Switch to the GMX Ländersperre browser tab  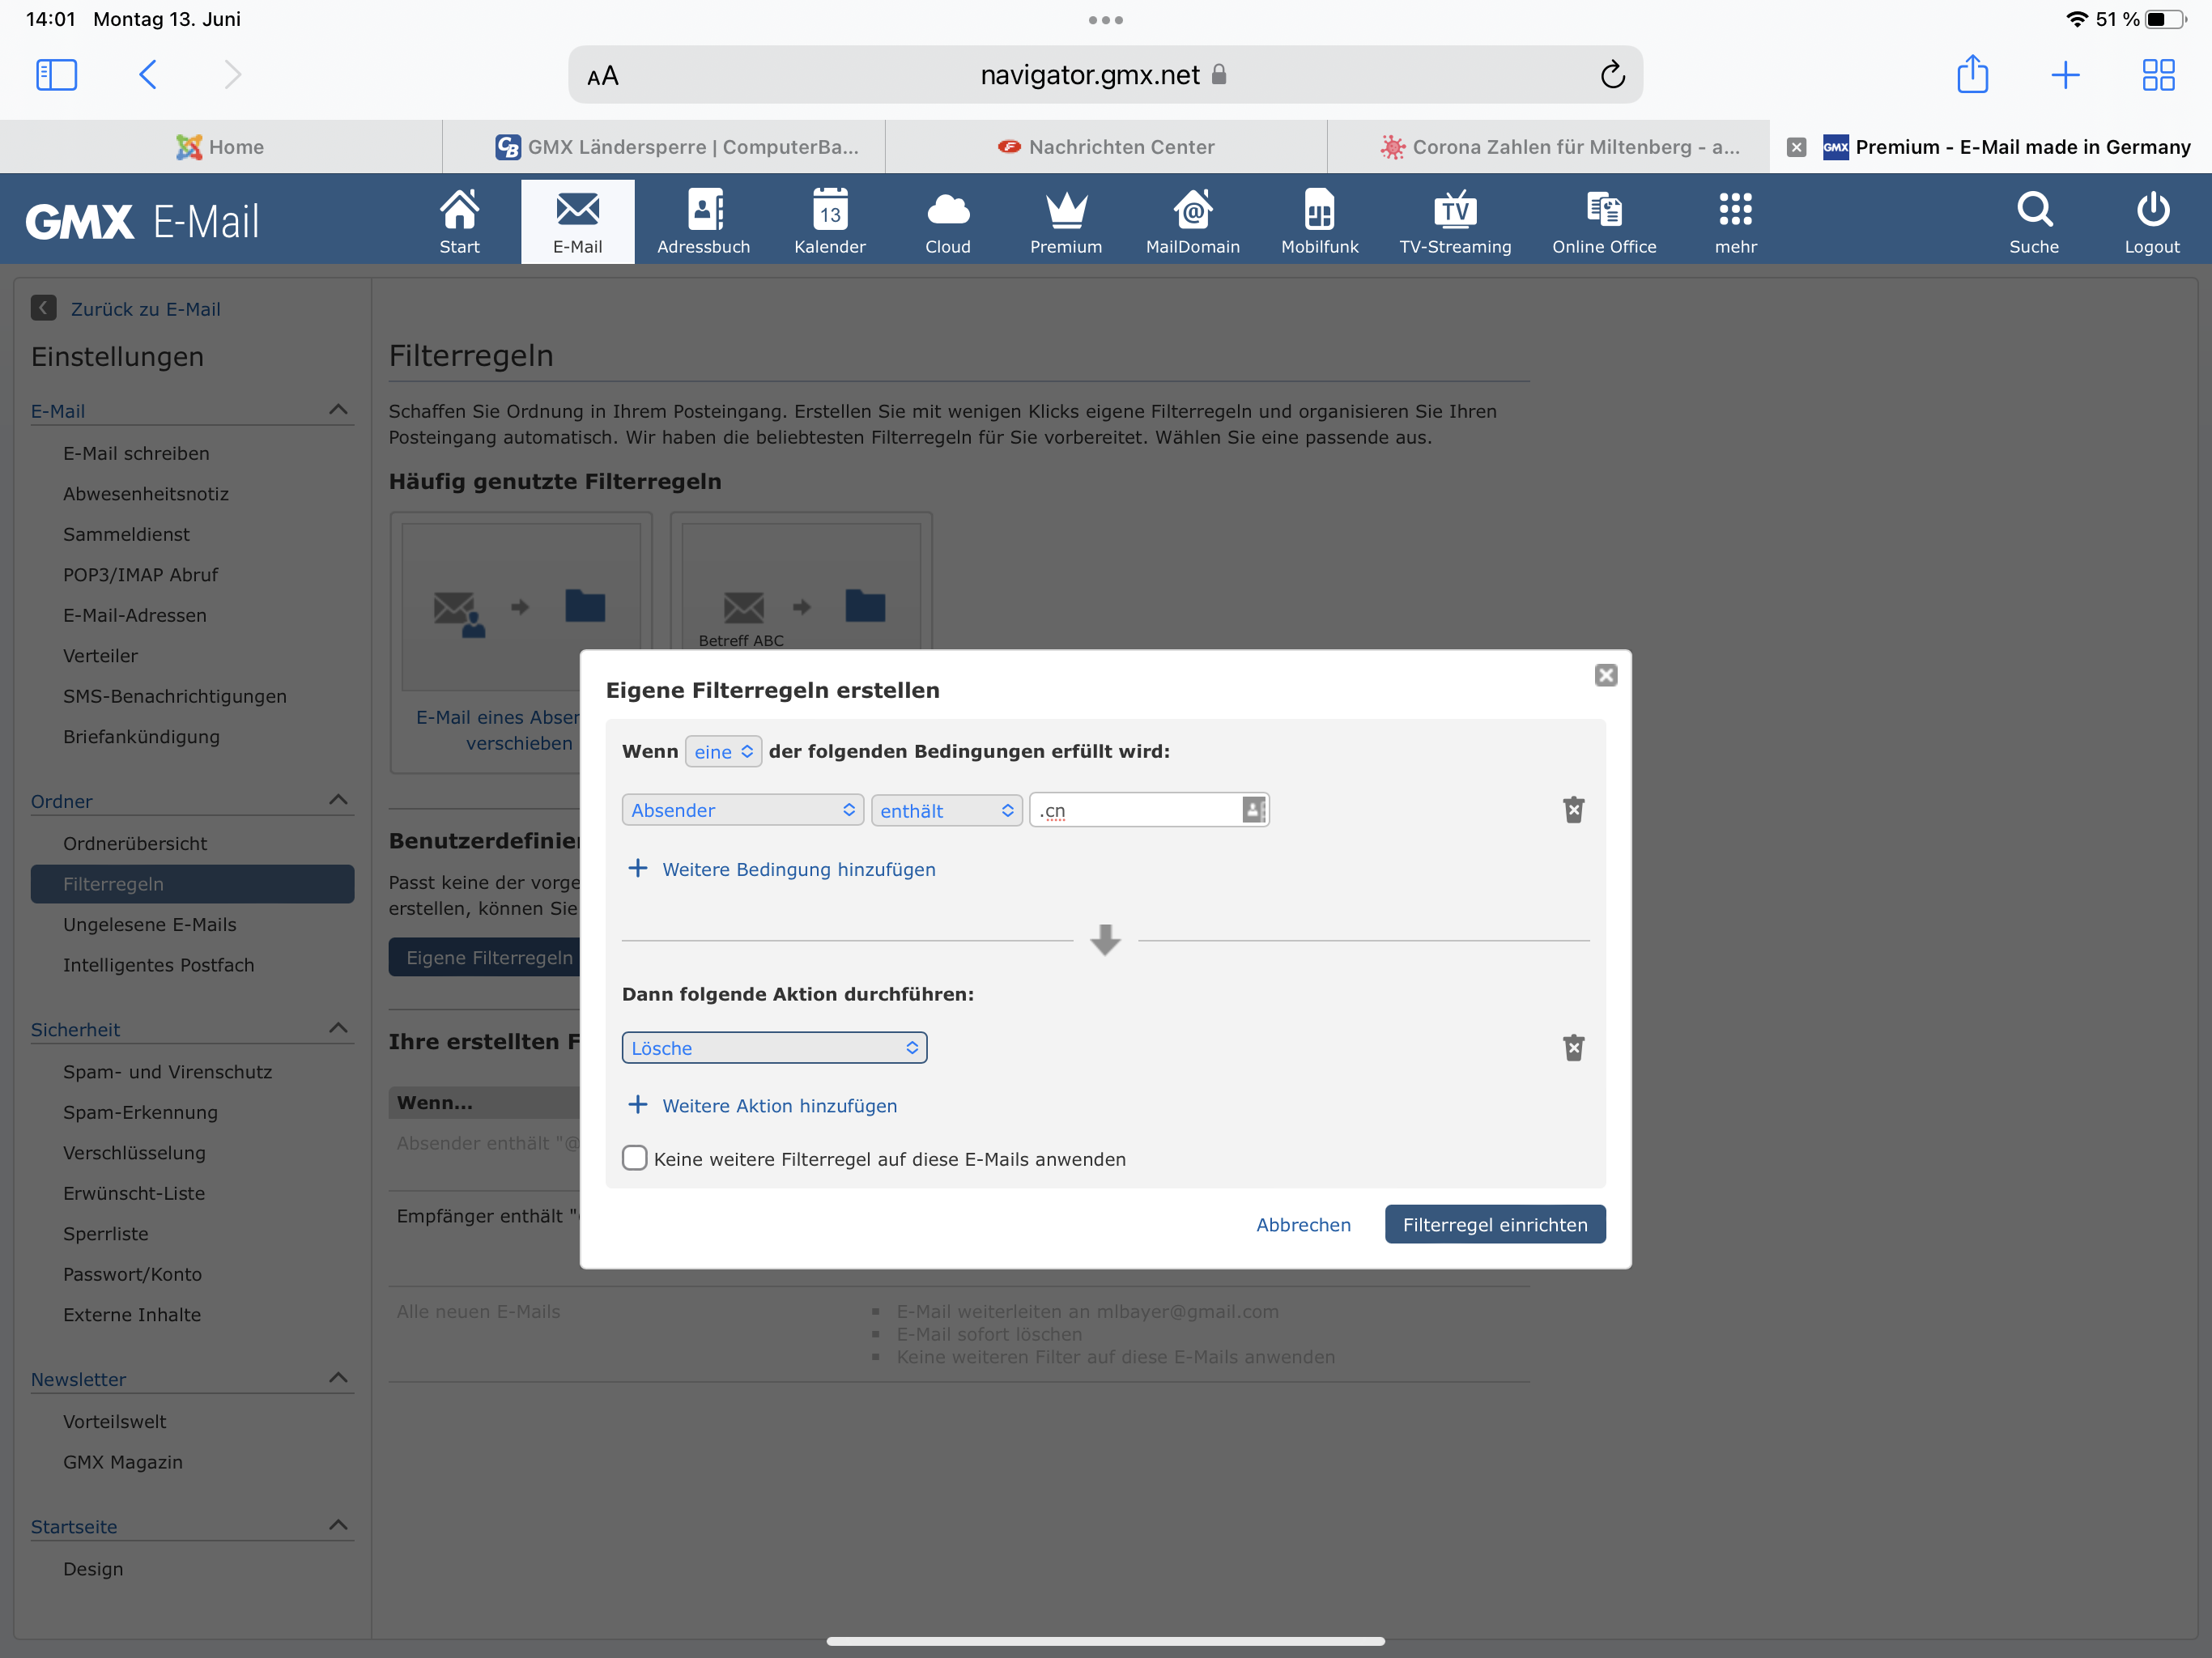tap(677, 147)
